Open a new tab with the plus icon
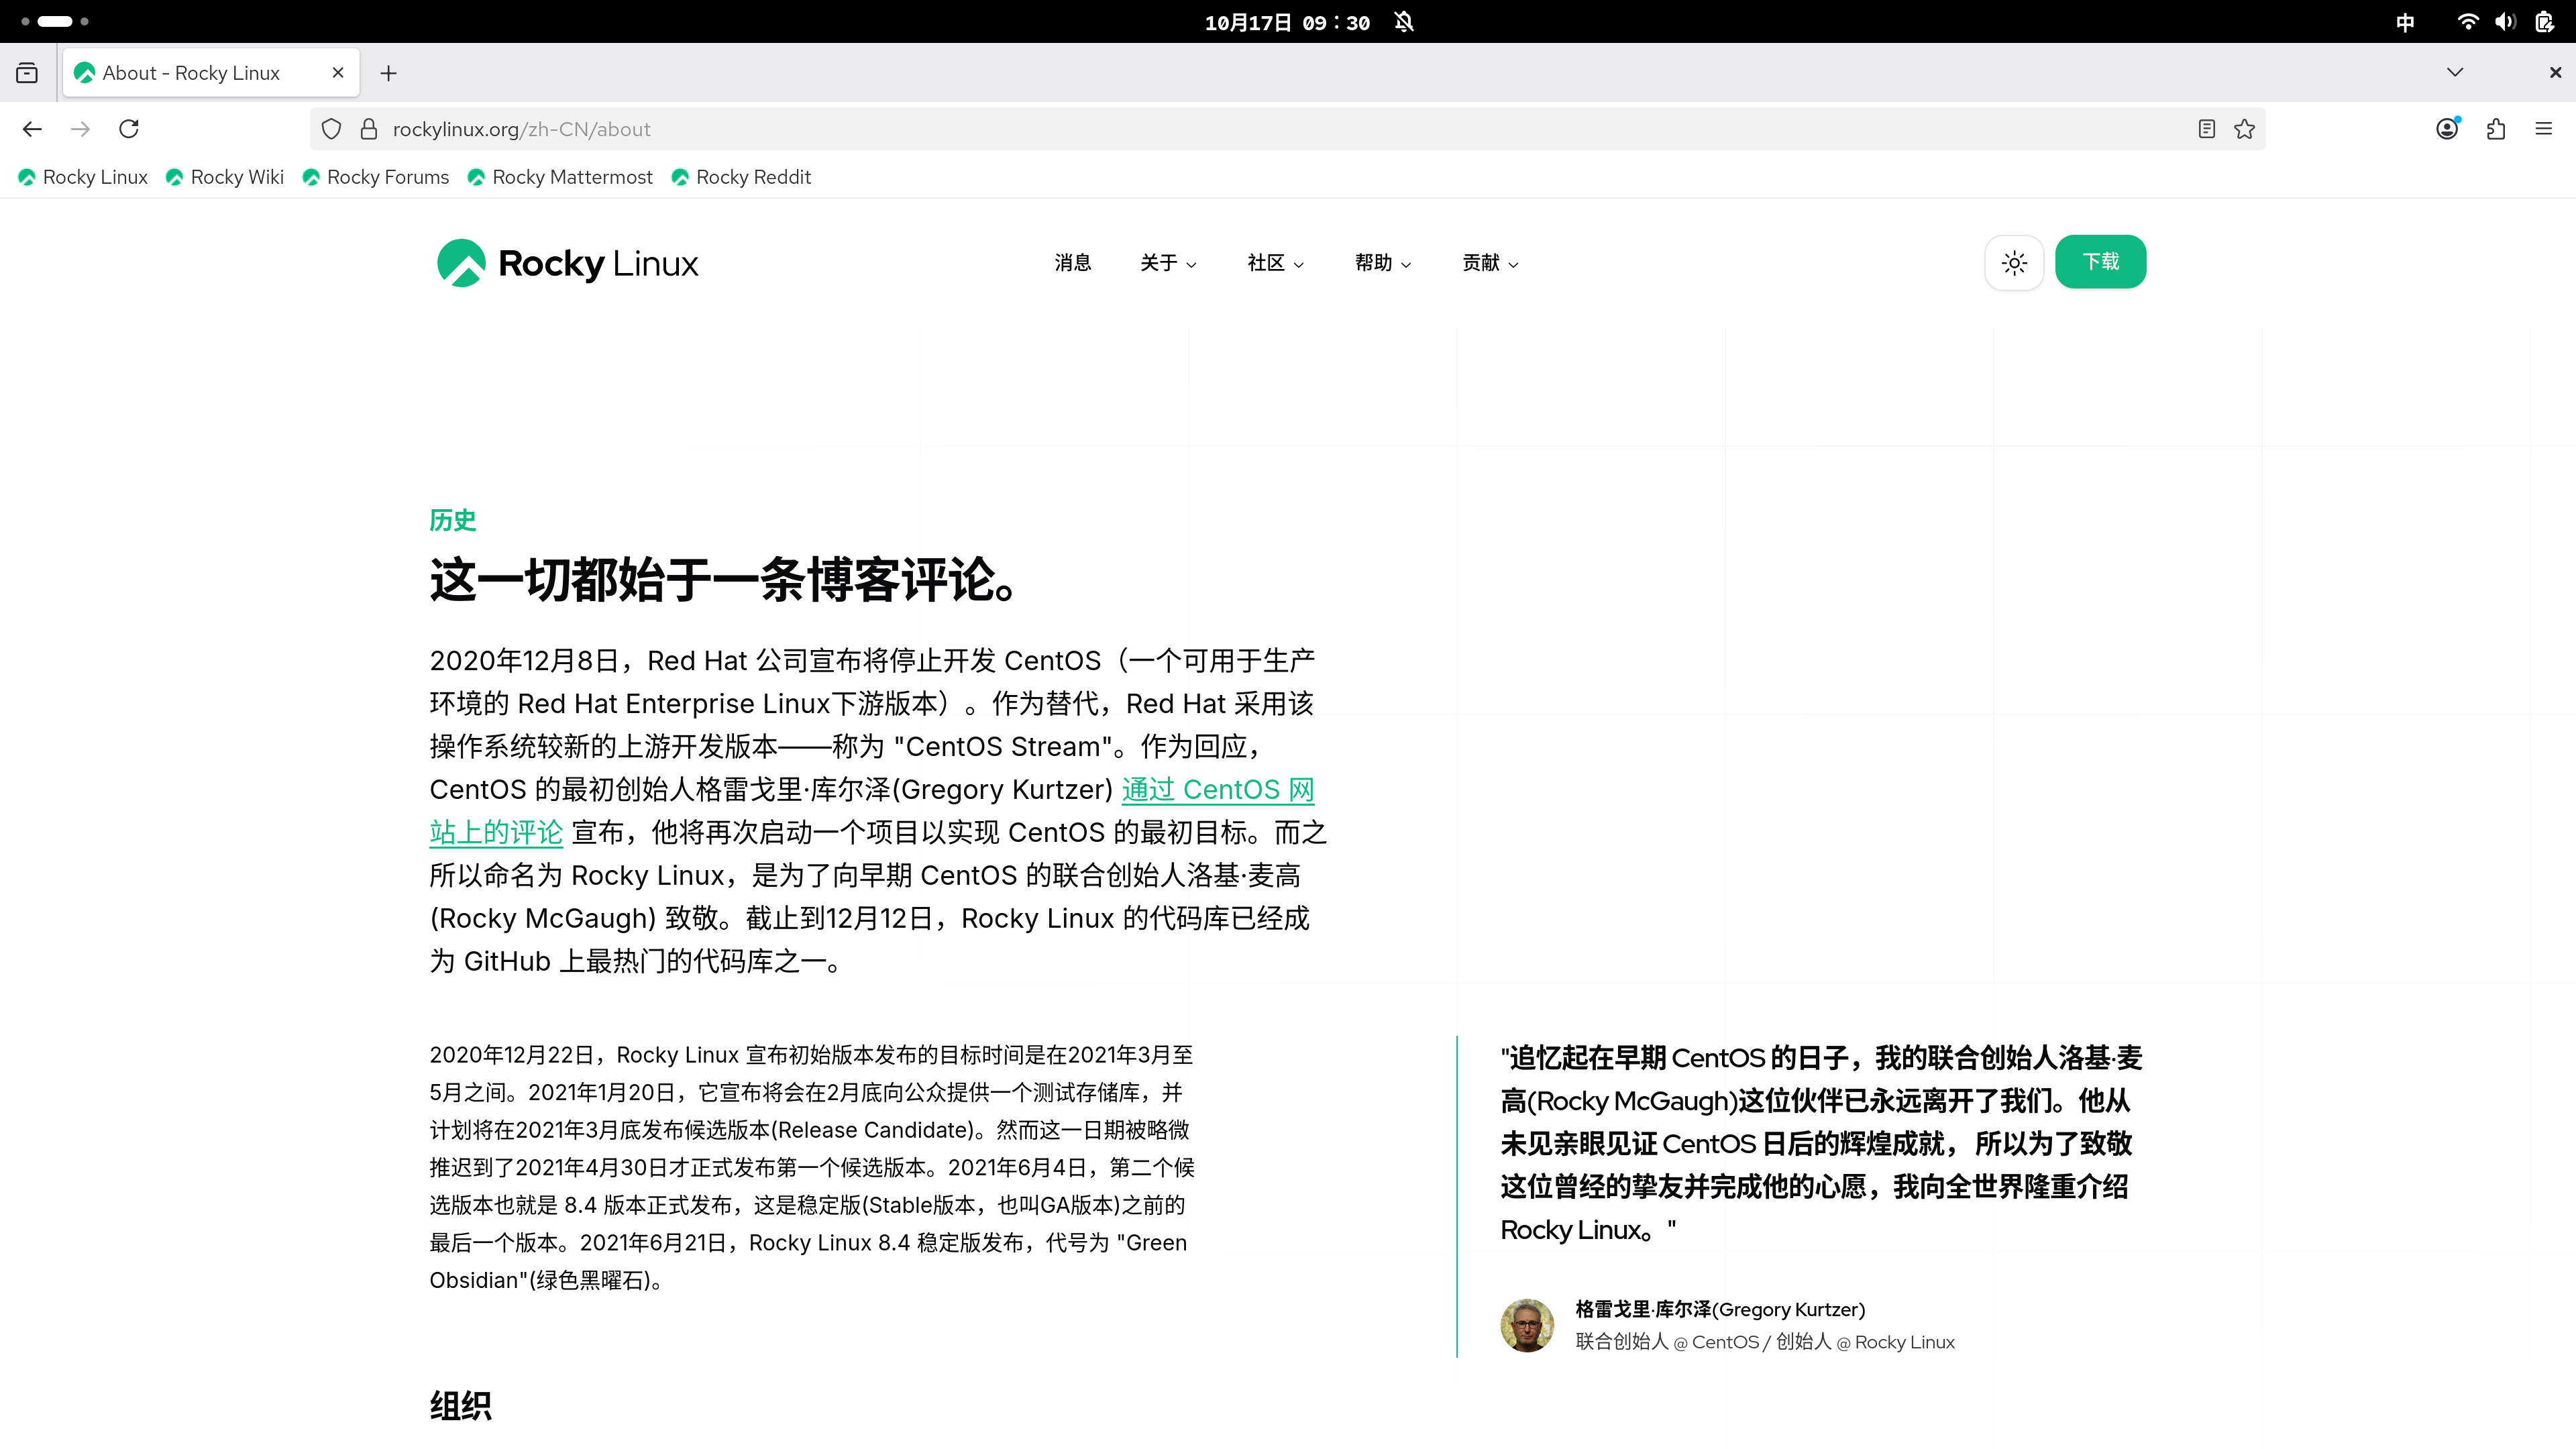This screenshot has width=2576, height=1449. pyautogui.click(x=389, y=73)
